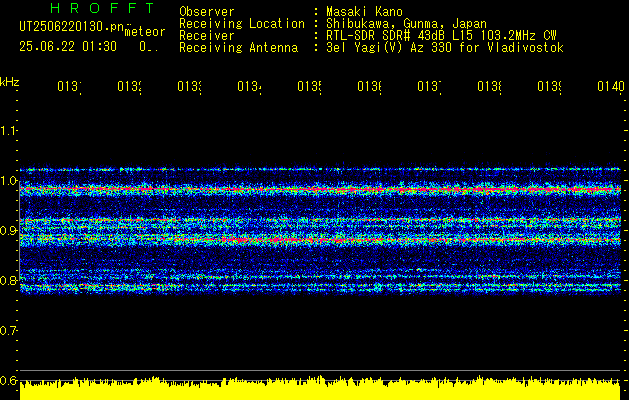Select the 3el Yagi(V) Az 330 antenna text
This screenshot has height=400, width=629.
click(445, 48)
